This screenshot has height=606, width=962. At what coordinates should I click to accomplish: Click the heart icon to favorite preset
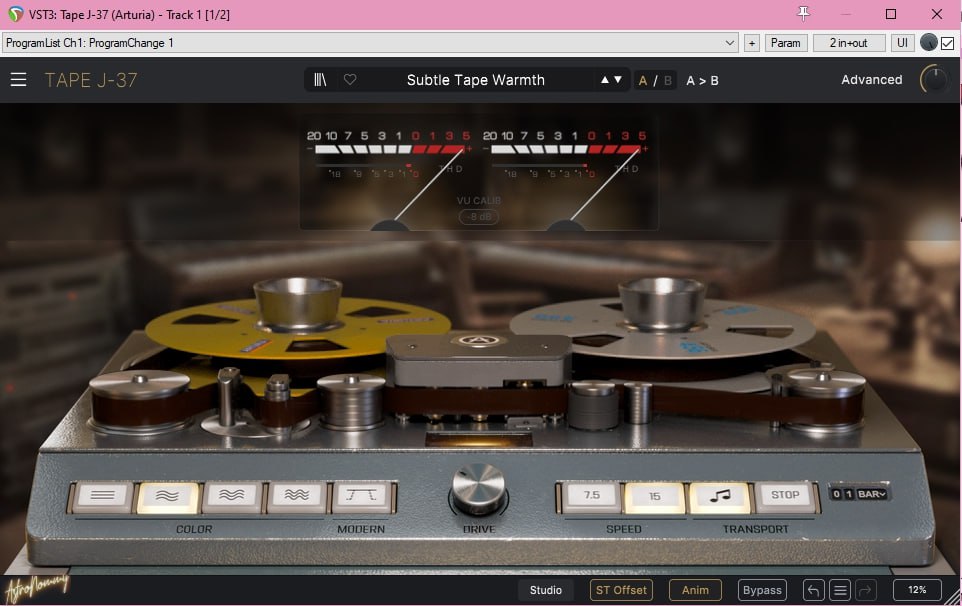350,80
